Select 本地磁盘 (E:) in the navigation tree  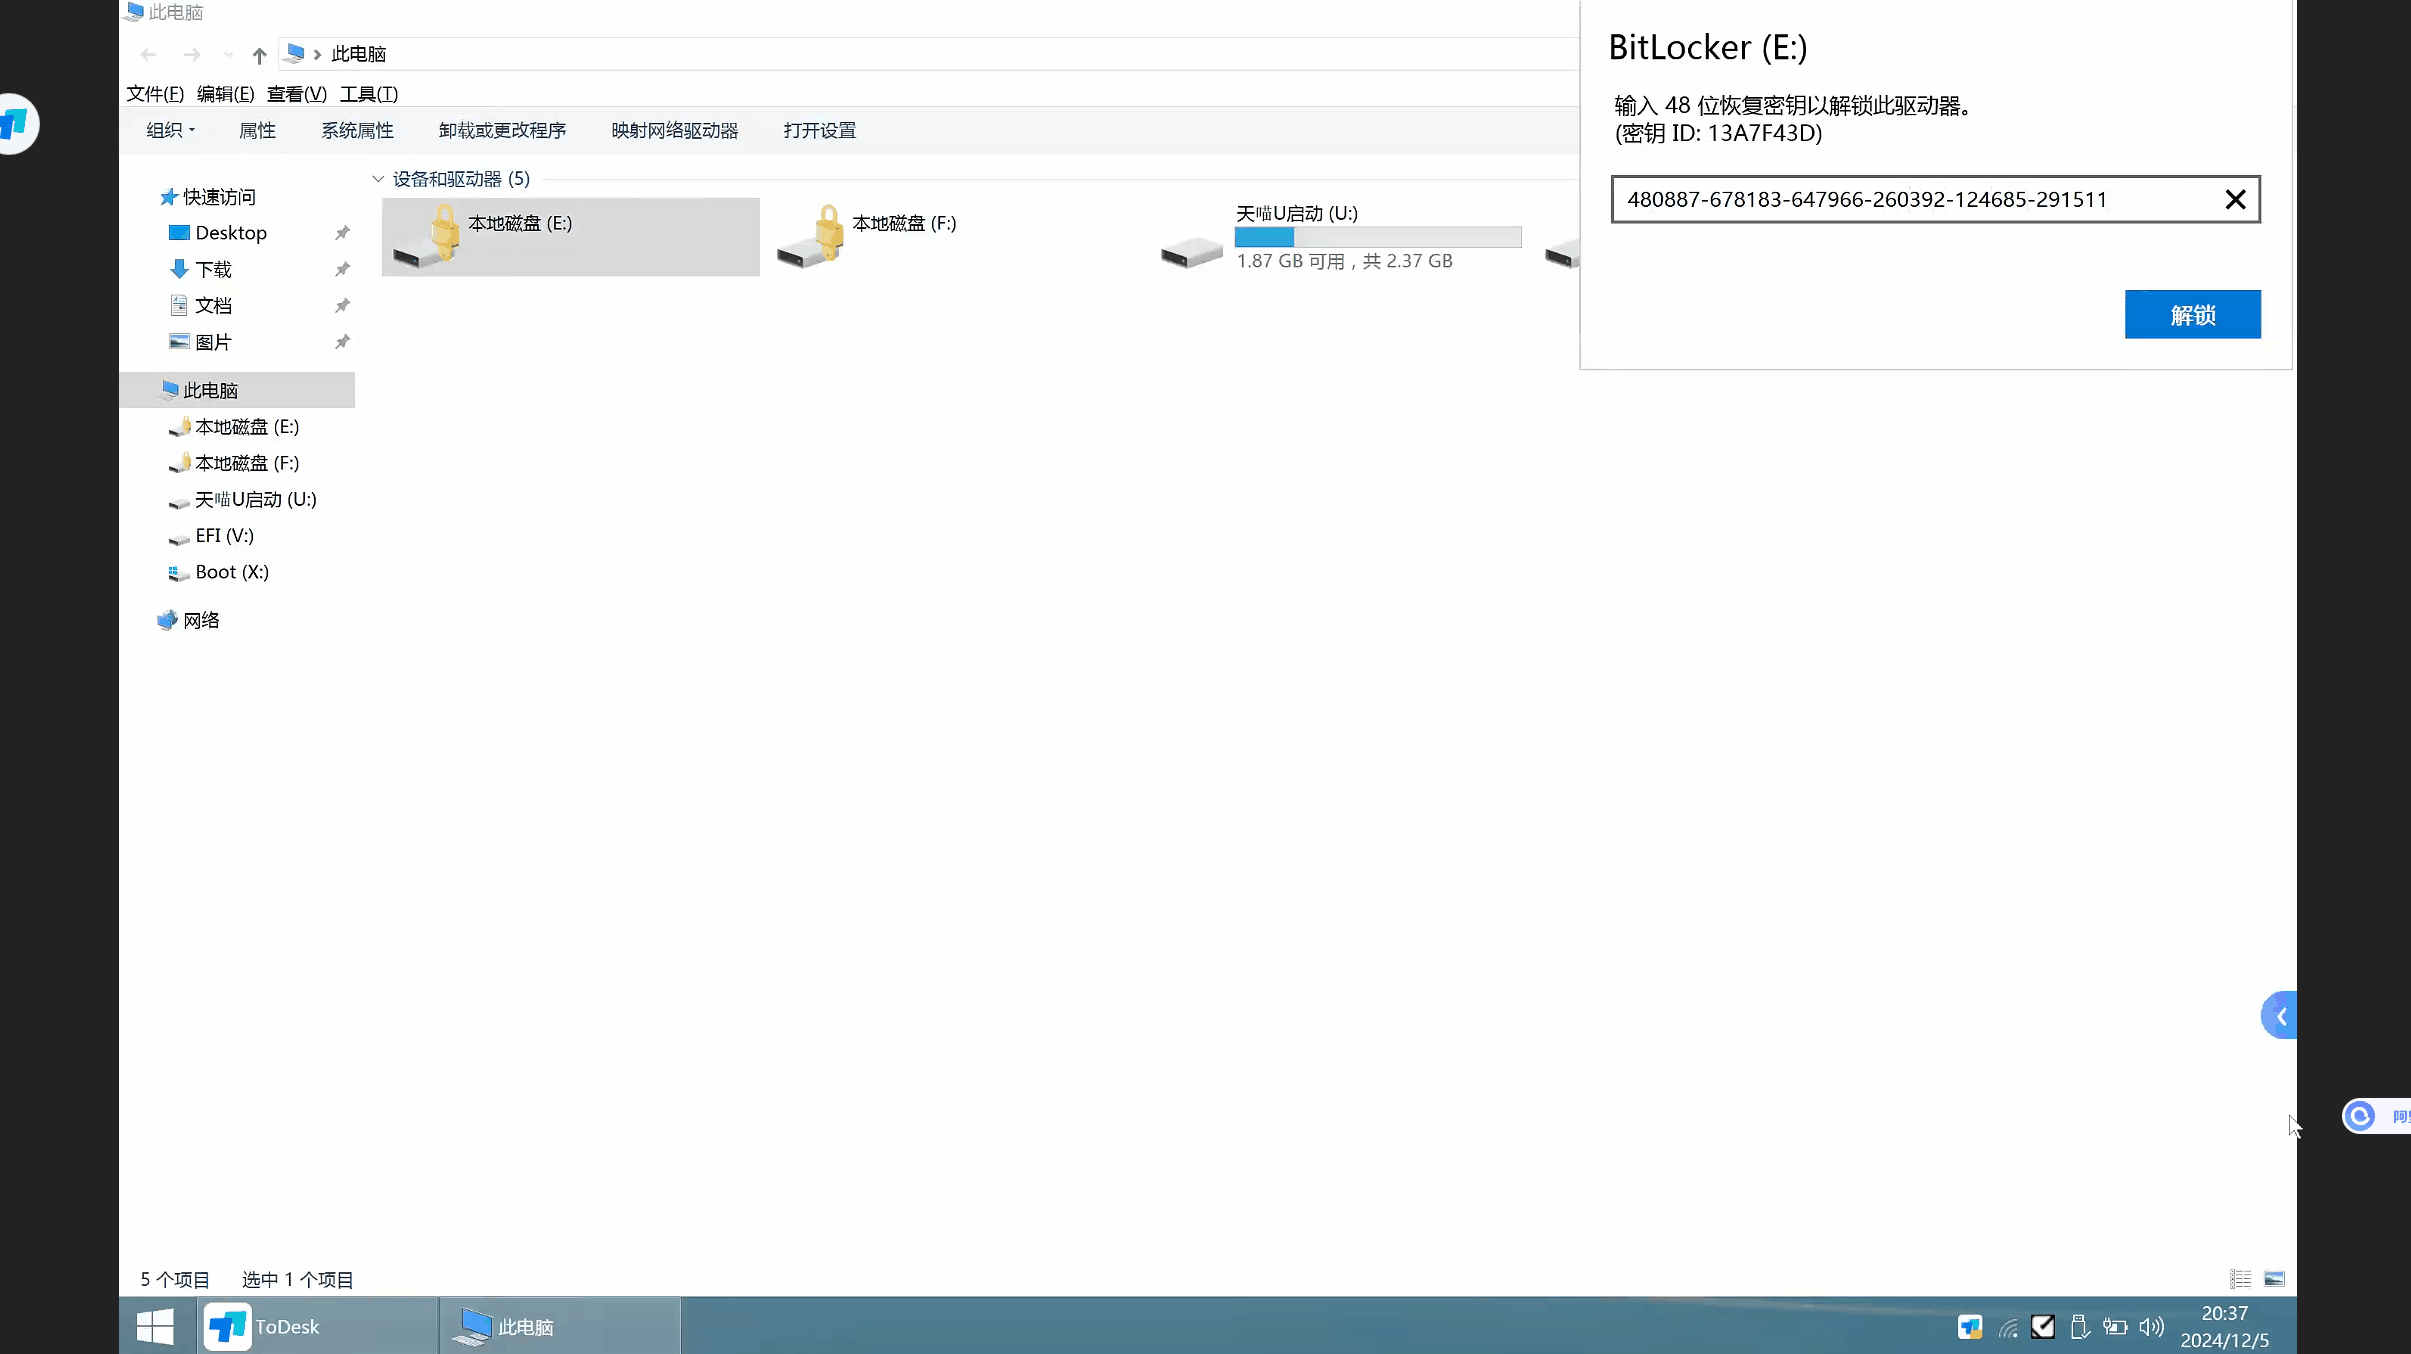[246, 427]
